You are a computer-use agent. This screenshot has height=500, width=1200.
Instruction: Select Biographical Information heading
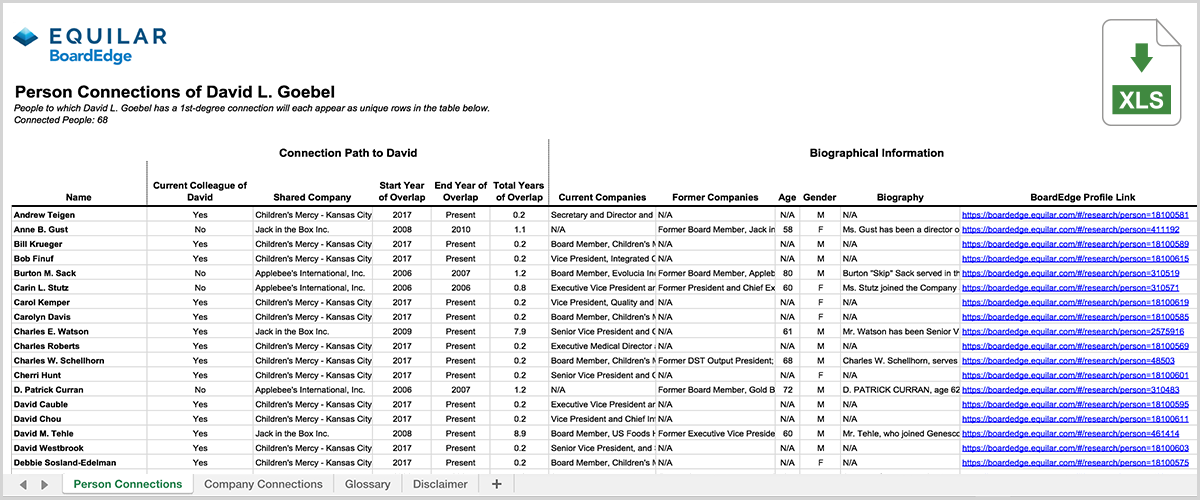click(x=876, y=153)
